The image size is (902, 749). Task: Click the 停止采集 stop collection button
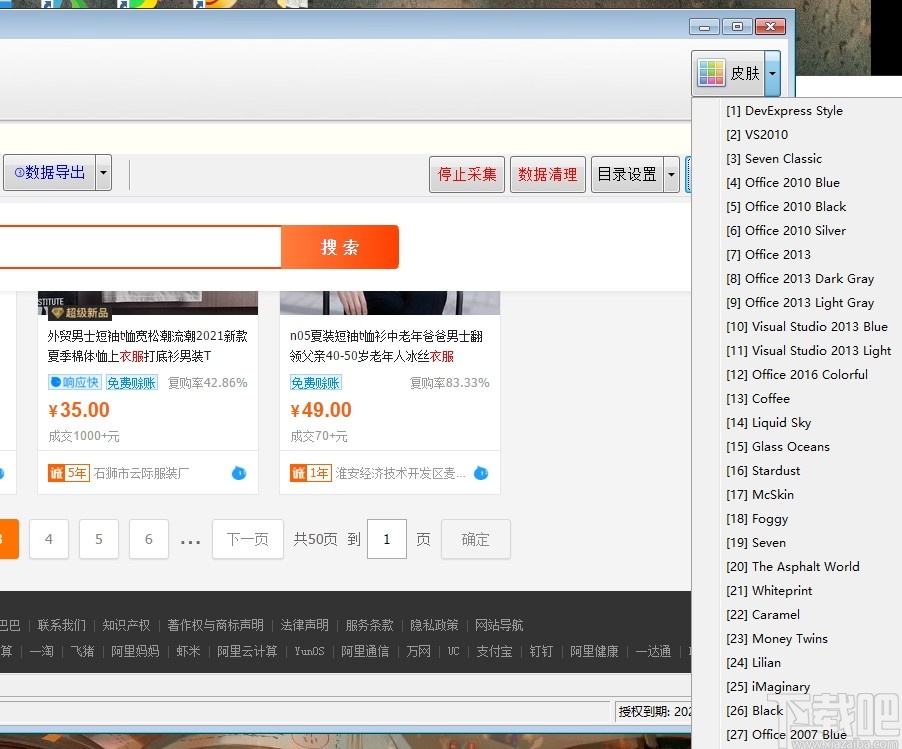coord(466,172)
